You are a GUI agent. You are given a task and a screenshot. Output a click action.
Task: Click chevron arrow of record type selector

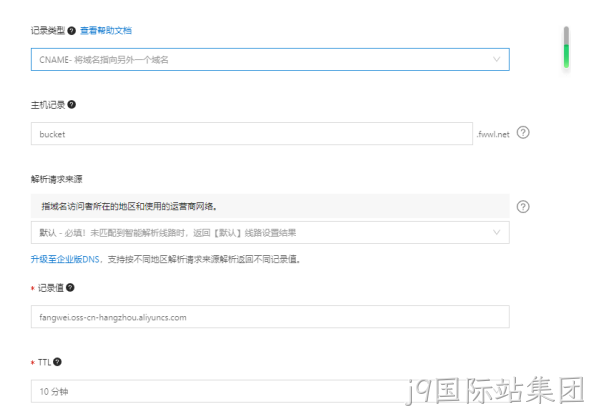tap(496, 59)
